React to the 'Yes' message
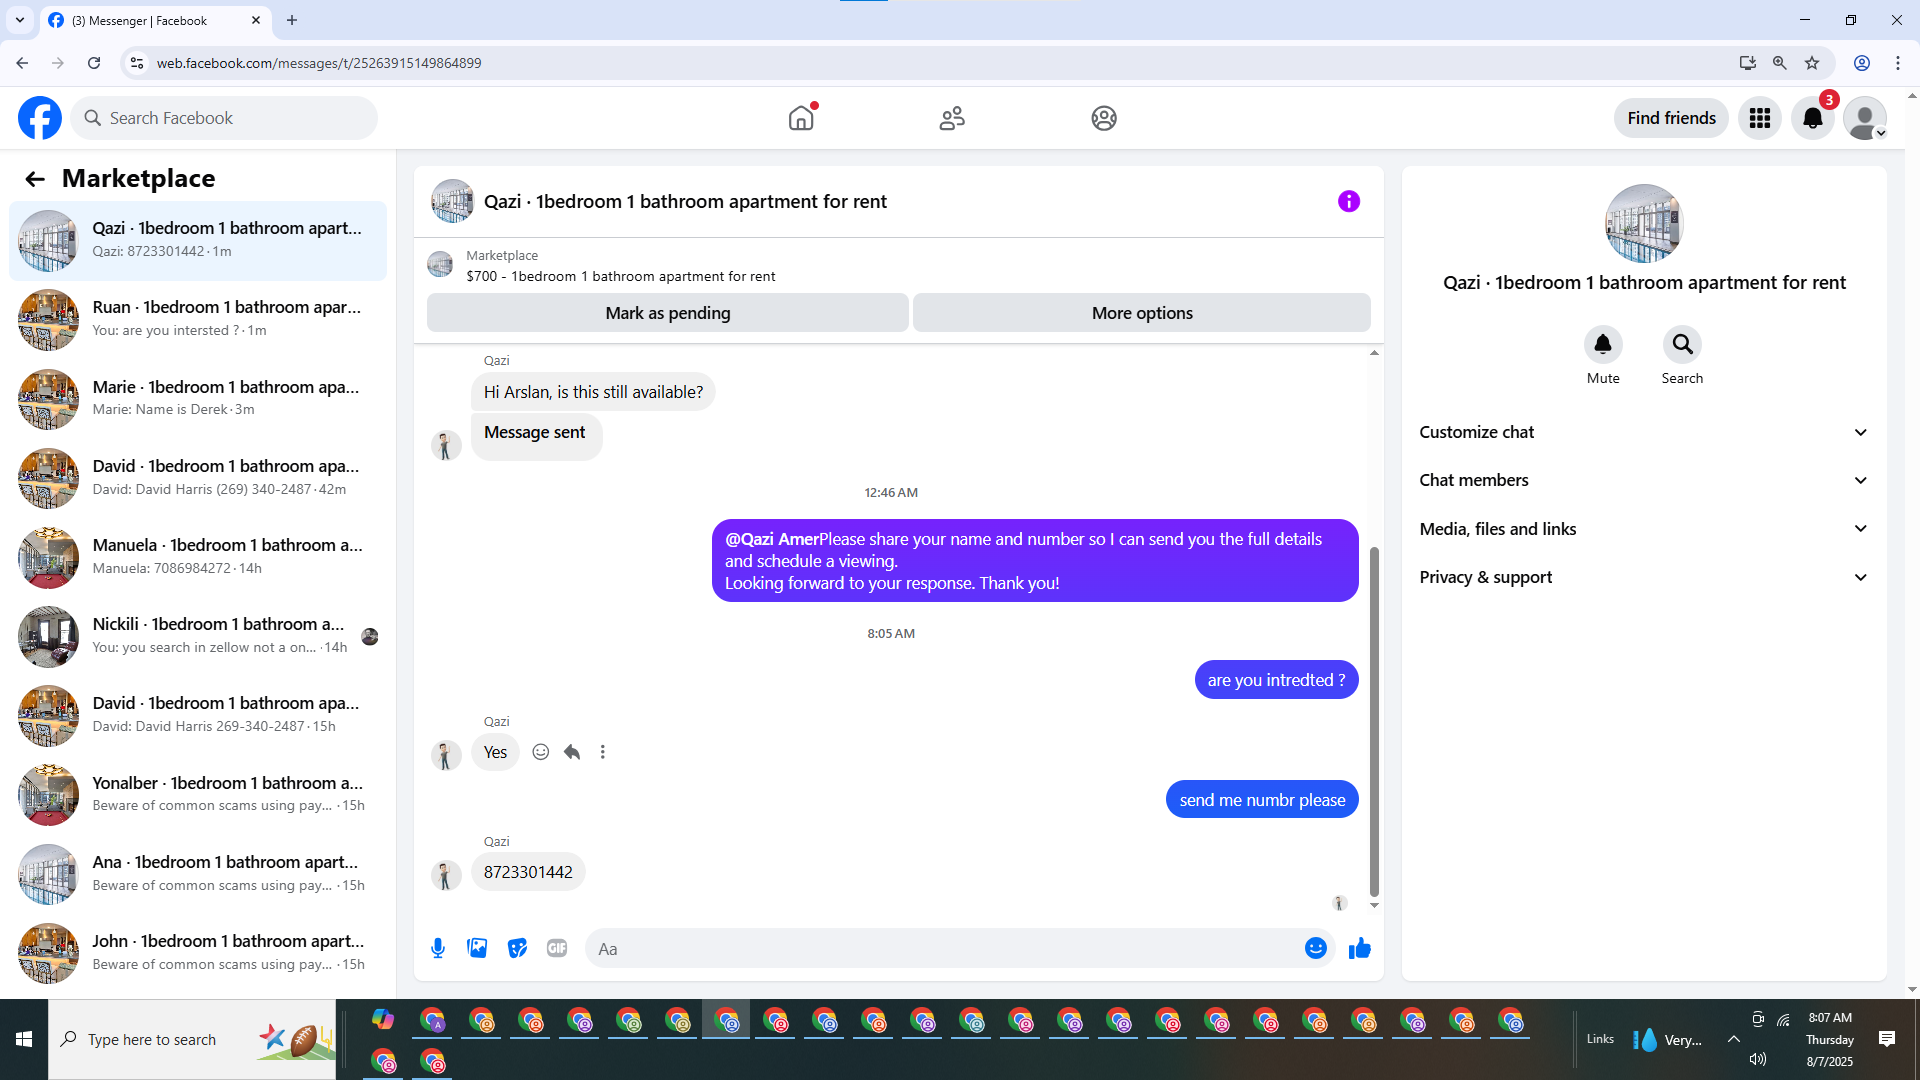The image size is (1920, 1080). click(x=541, y=752)
